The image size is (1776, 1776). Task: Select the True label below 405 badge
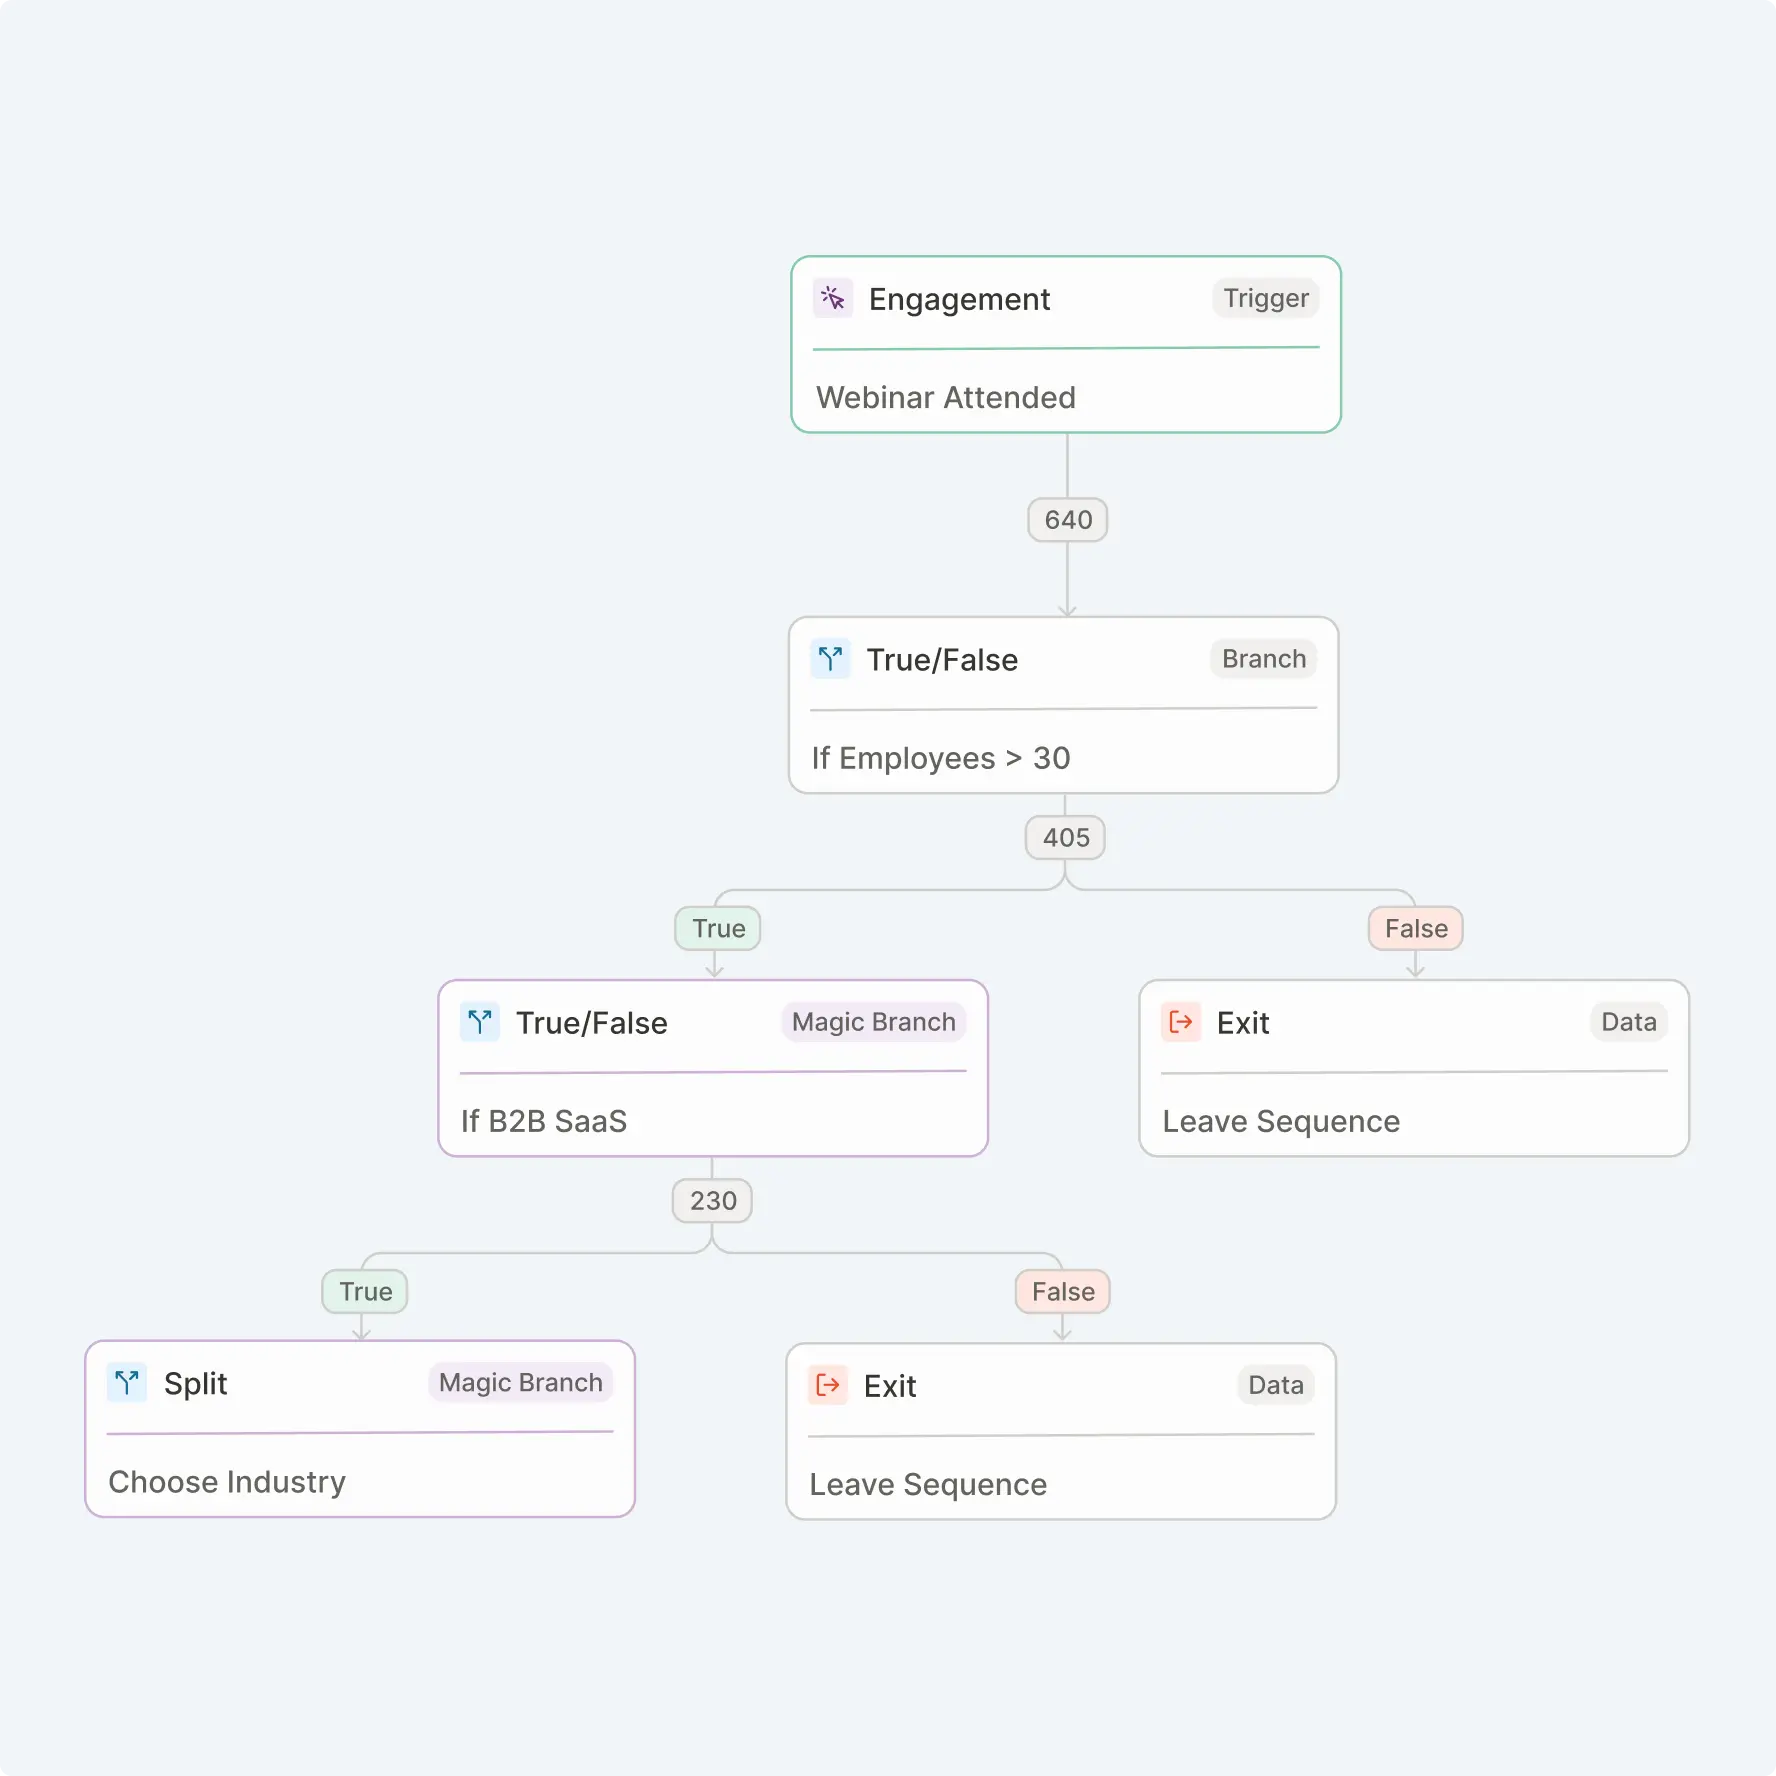(x=718, y=929)
